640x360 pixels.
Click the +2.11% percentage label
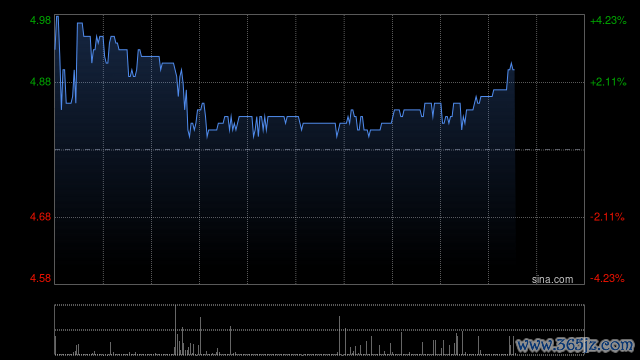[608, 82]
